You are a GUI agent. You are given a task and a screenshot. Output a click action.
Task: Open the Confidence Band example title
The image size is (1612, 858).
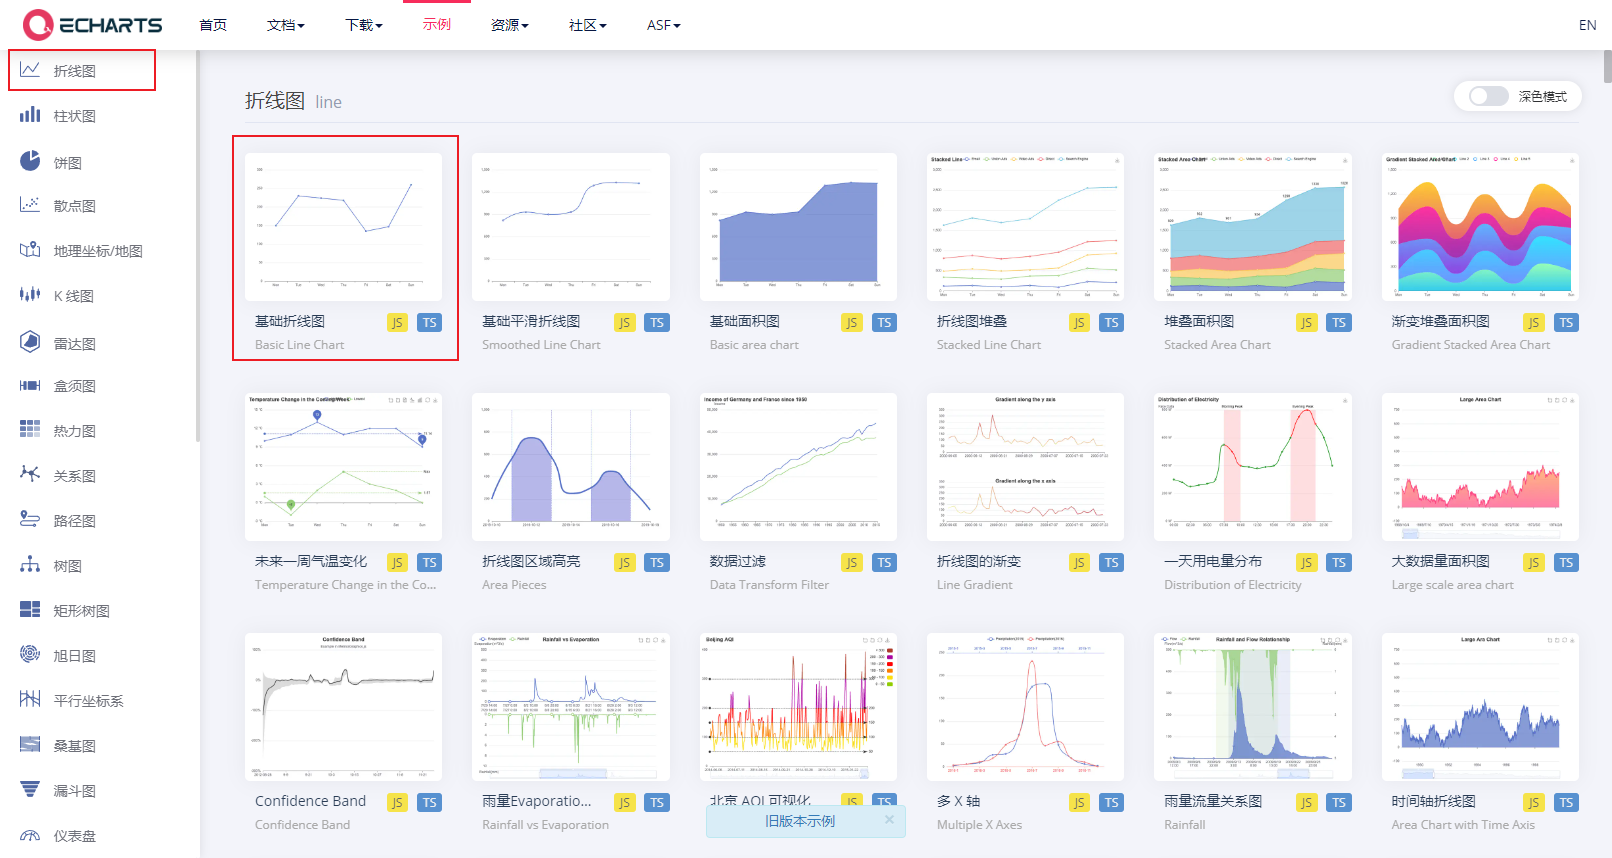(310, 801)
